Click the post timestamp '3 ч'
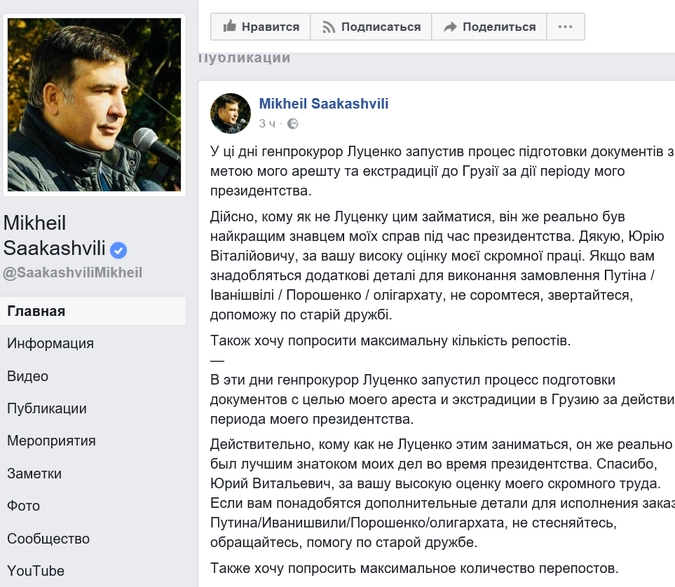Viewport: 675px width, 587px height. [267, 124]
